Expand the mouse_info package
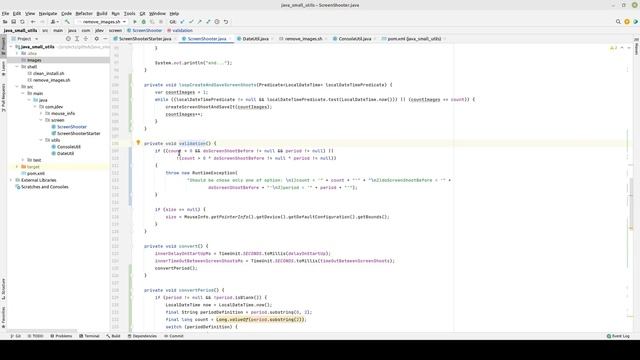 click(41, 113)
